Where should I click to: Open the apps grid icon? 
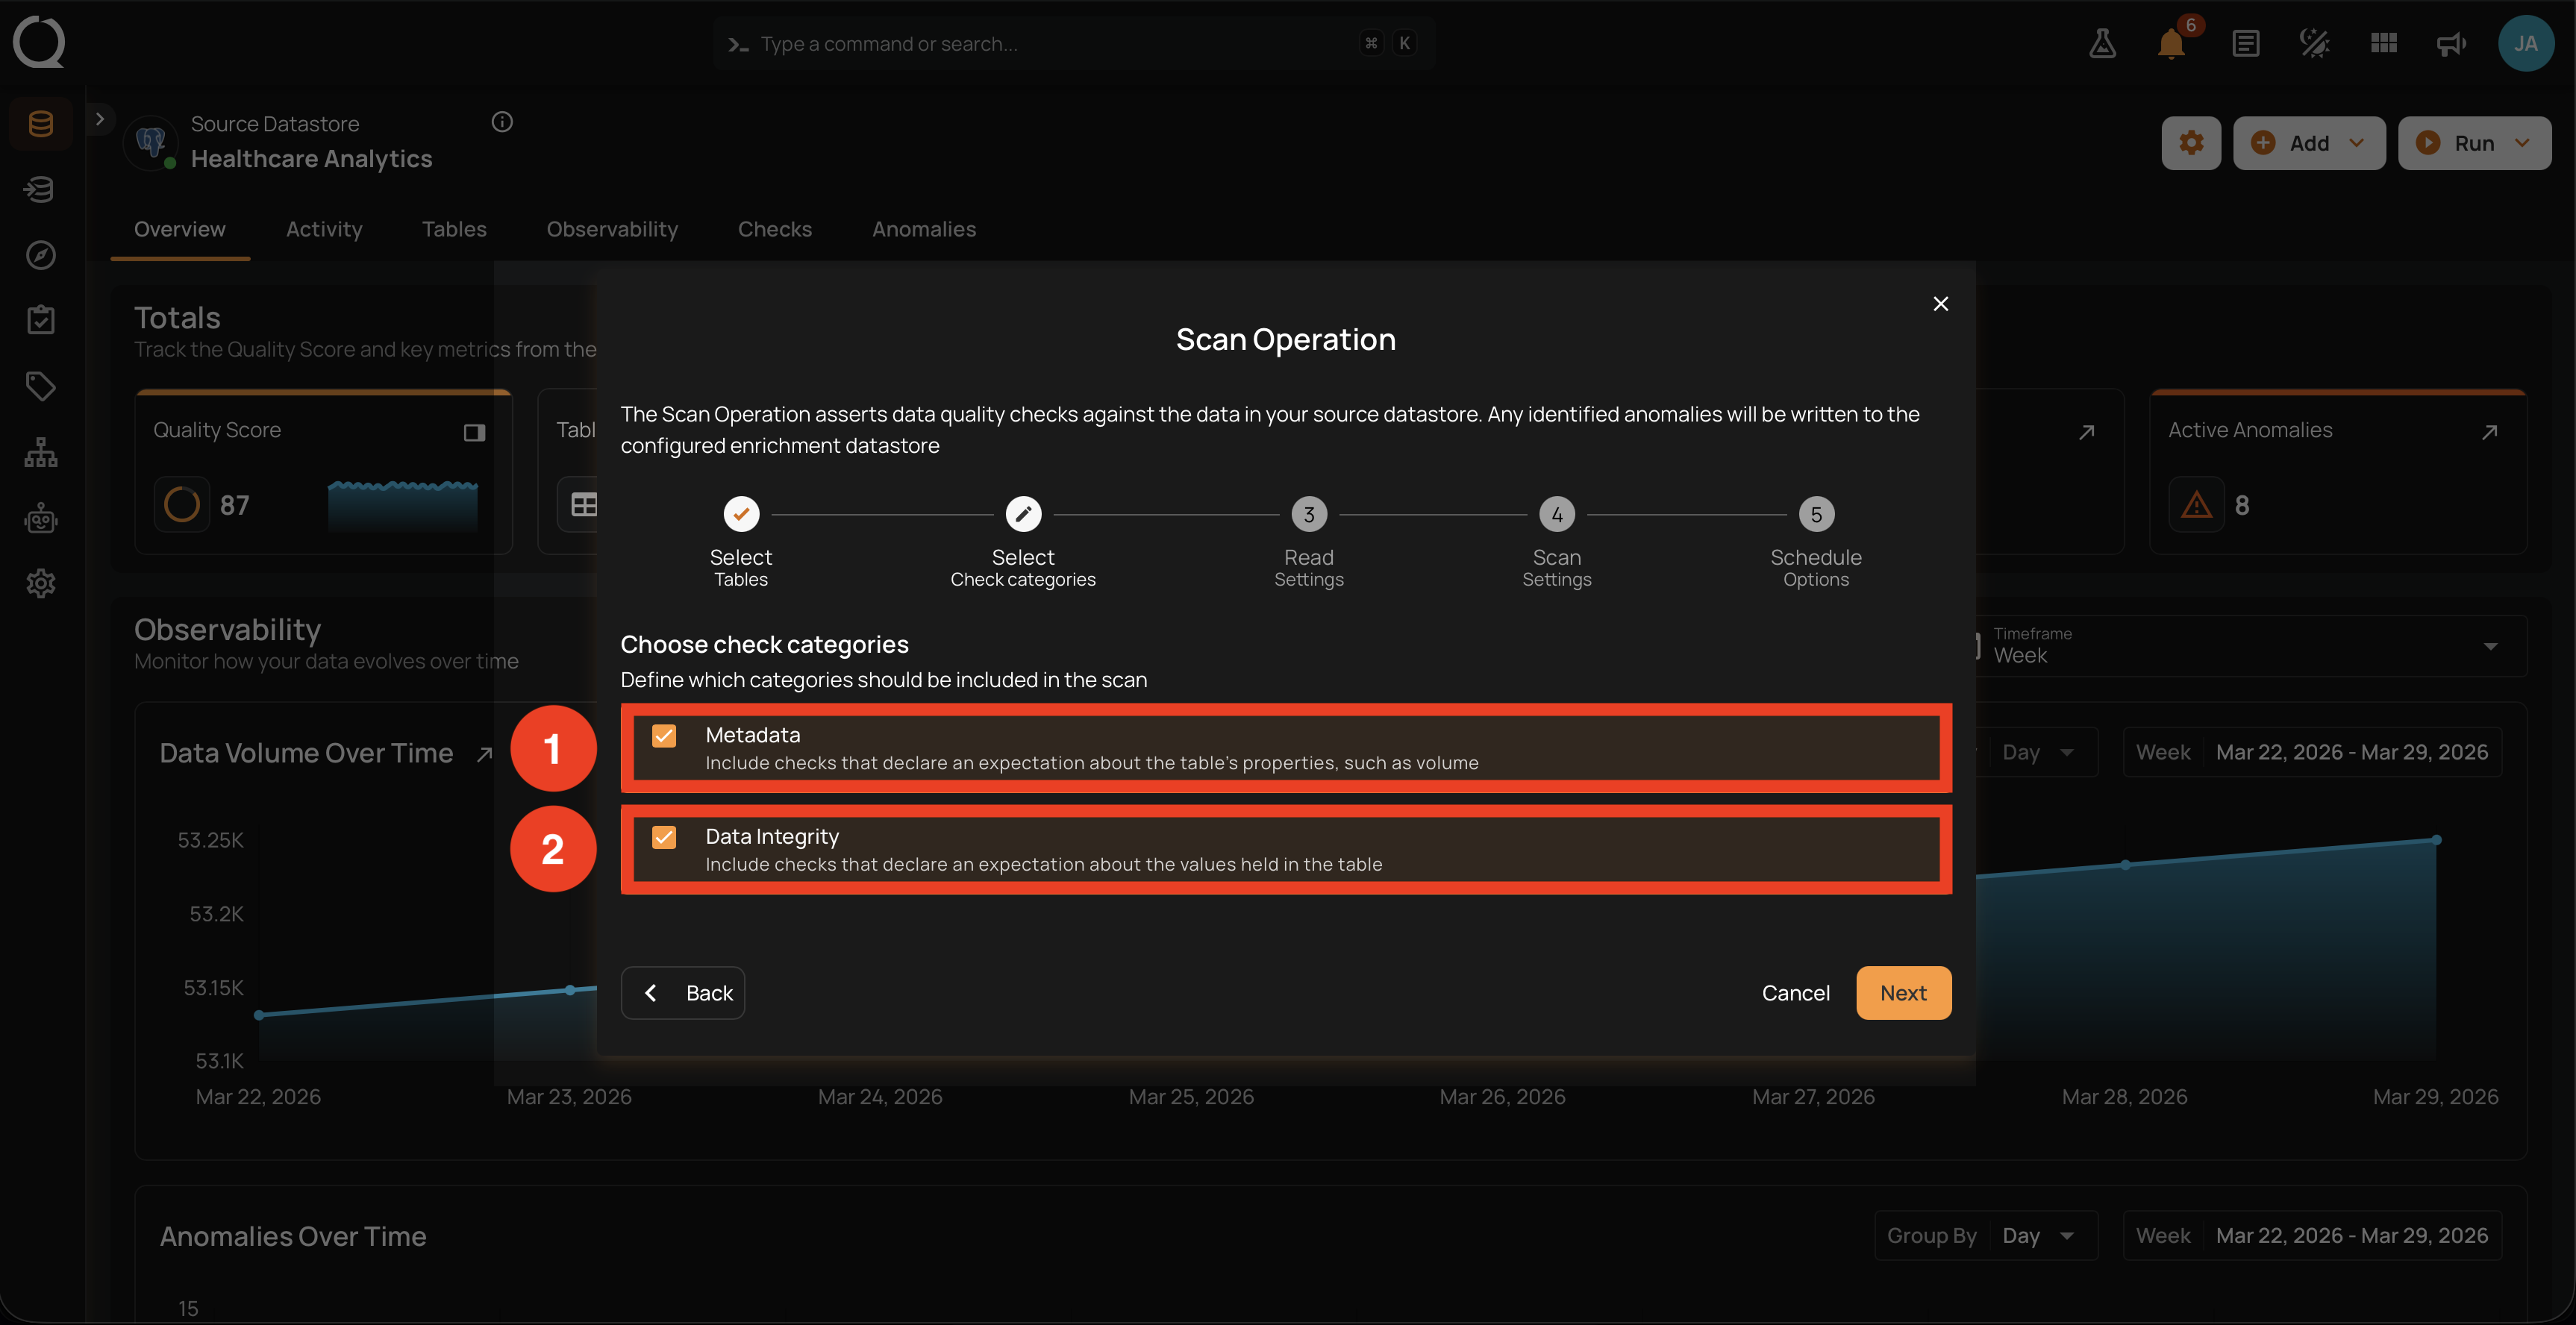[x=2384, y=43]
